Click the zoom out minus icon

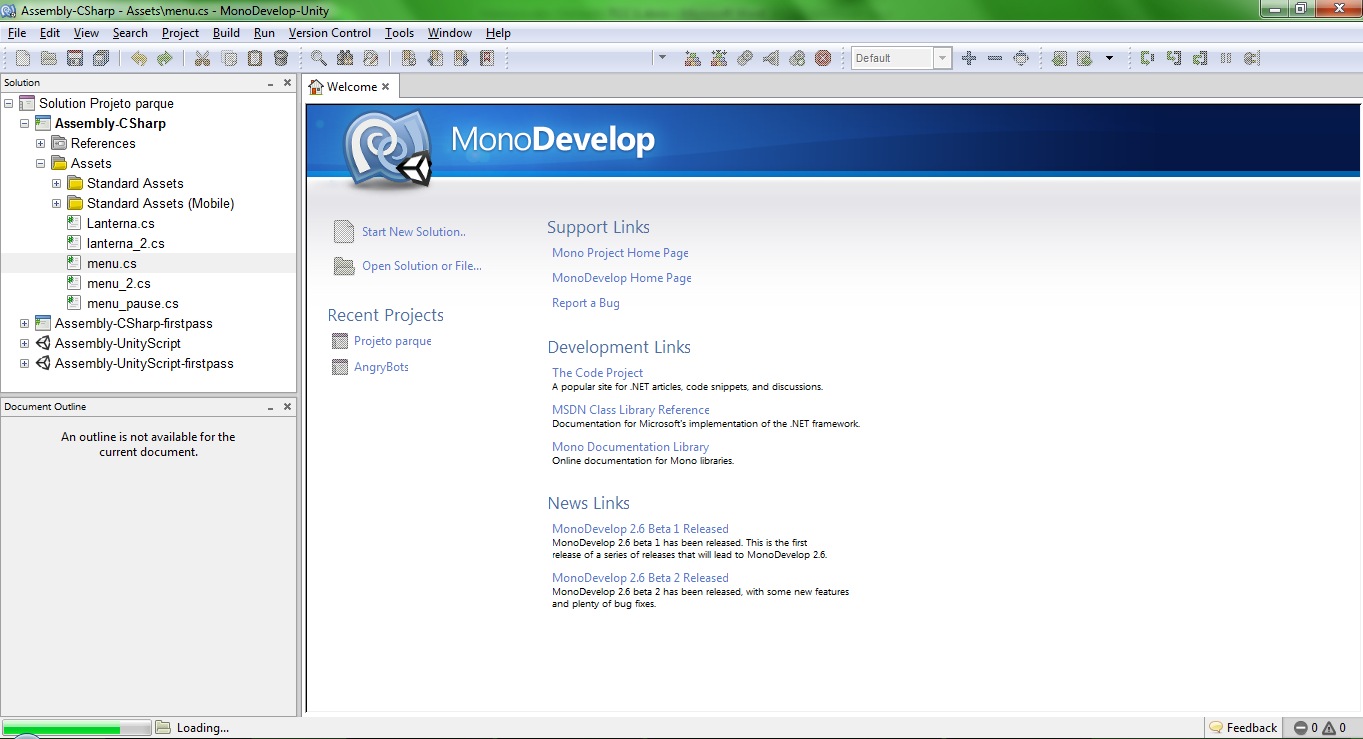pos(995,59)
